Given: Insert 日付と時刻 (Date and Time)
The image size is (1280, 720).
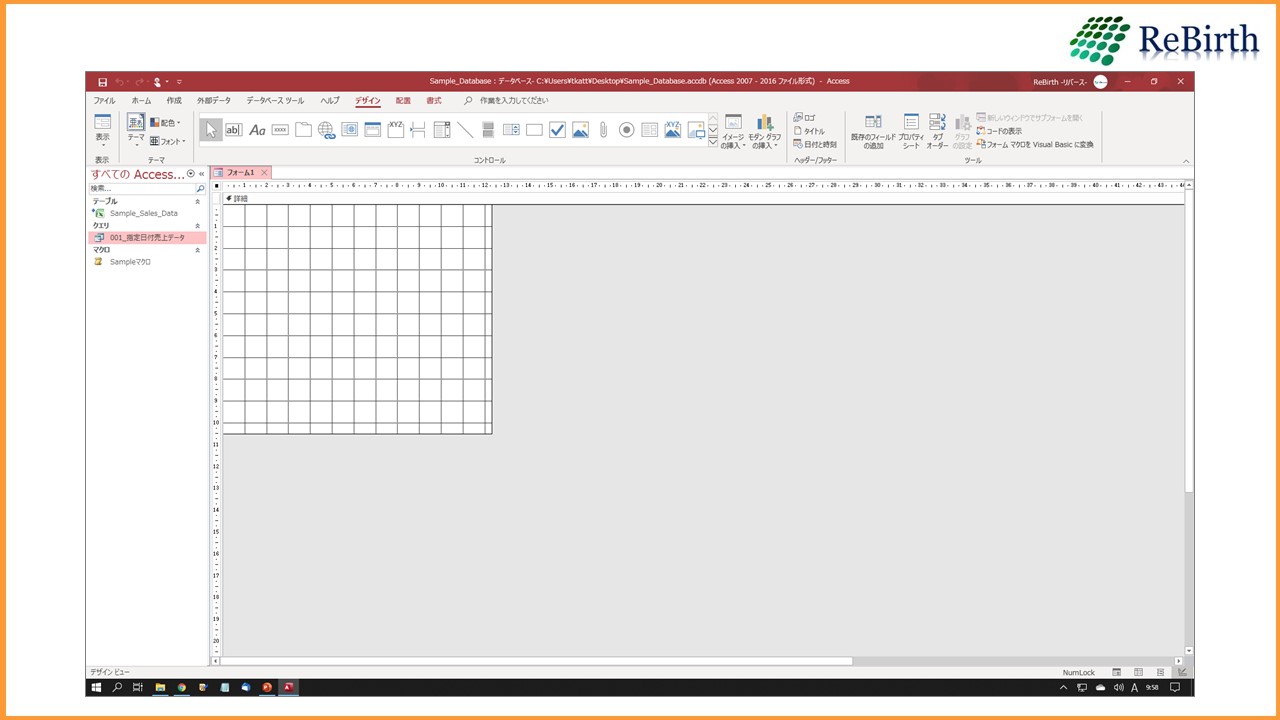Looking at the screenshot, I should pos(815,144).
